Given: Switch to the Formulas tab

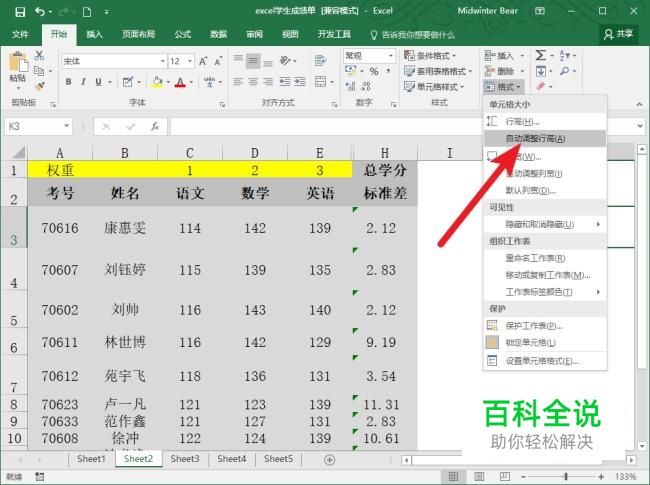Looking at the screenshot, I should pyautogui.click(x=182, y=34).
